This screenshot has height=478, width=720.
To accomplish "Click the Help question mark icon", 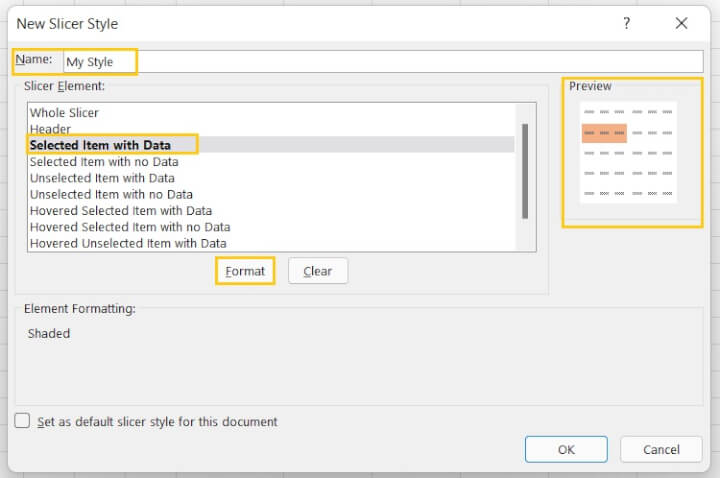I will [x=628, y=23].
